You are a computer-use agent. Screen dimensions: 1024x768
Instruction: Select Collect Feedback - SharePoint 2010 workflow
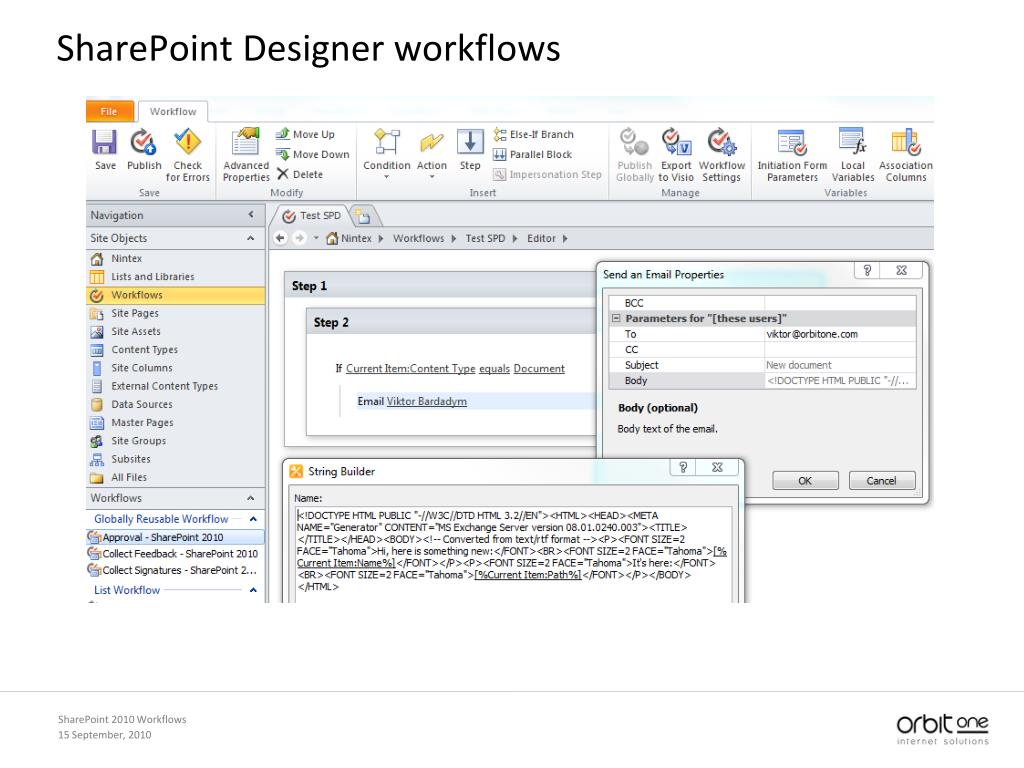[x=175, y=554]
